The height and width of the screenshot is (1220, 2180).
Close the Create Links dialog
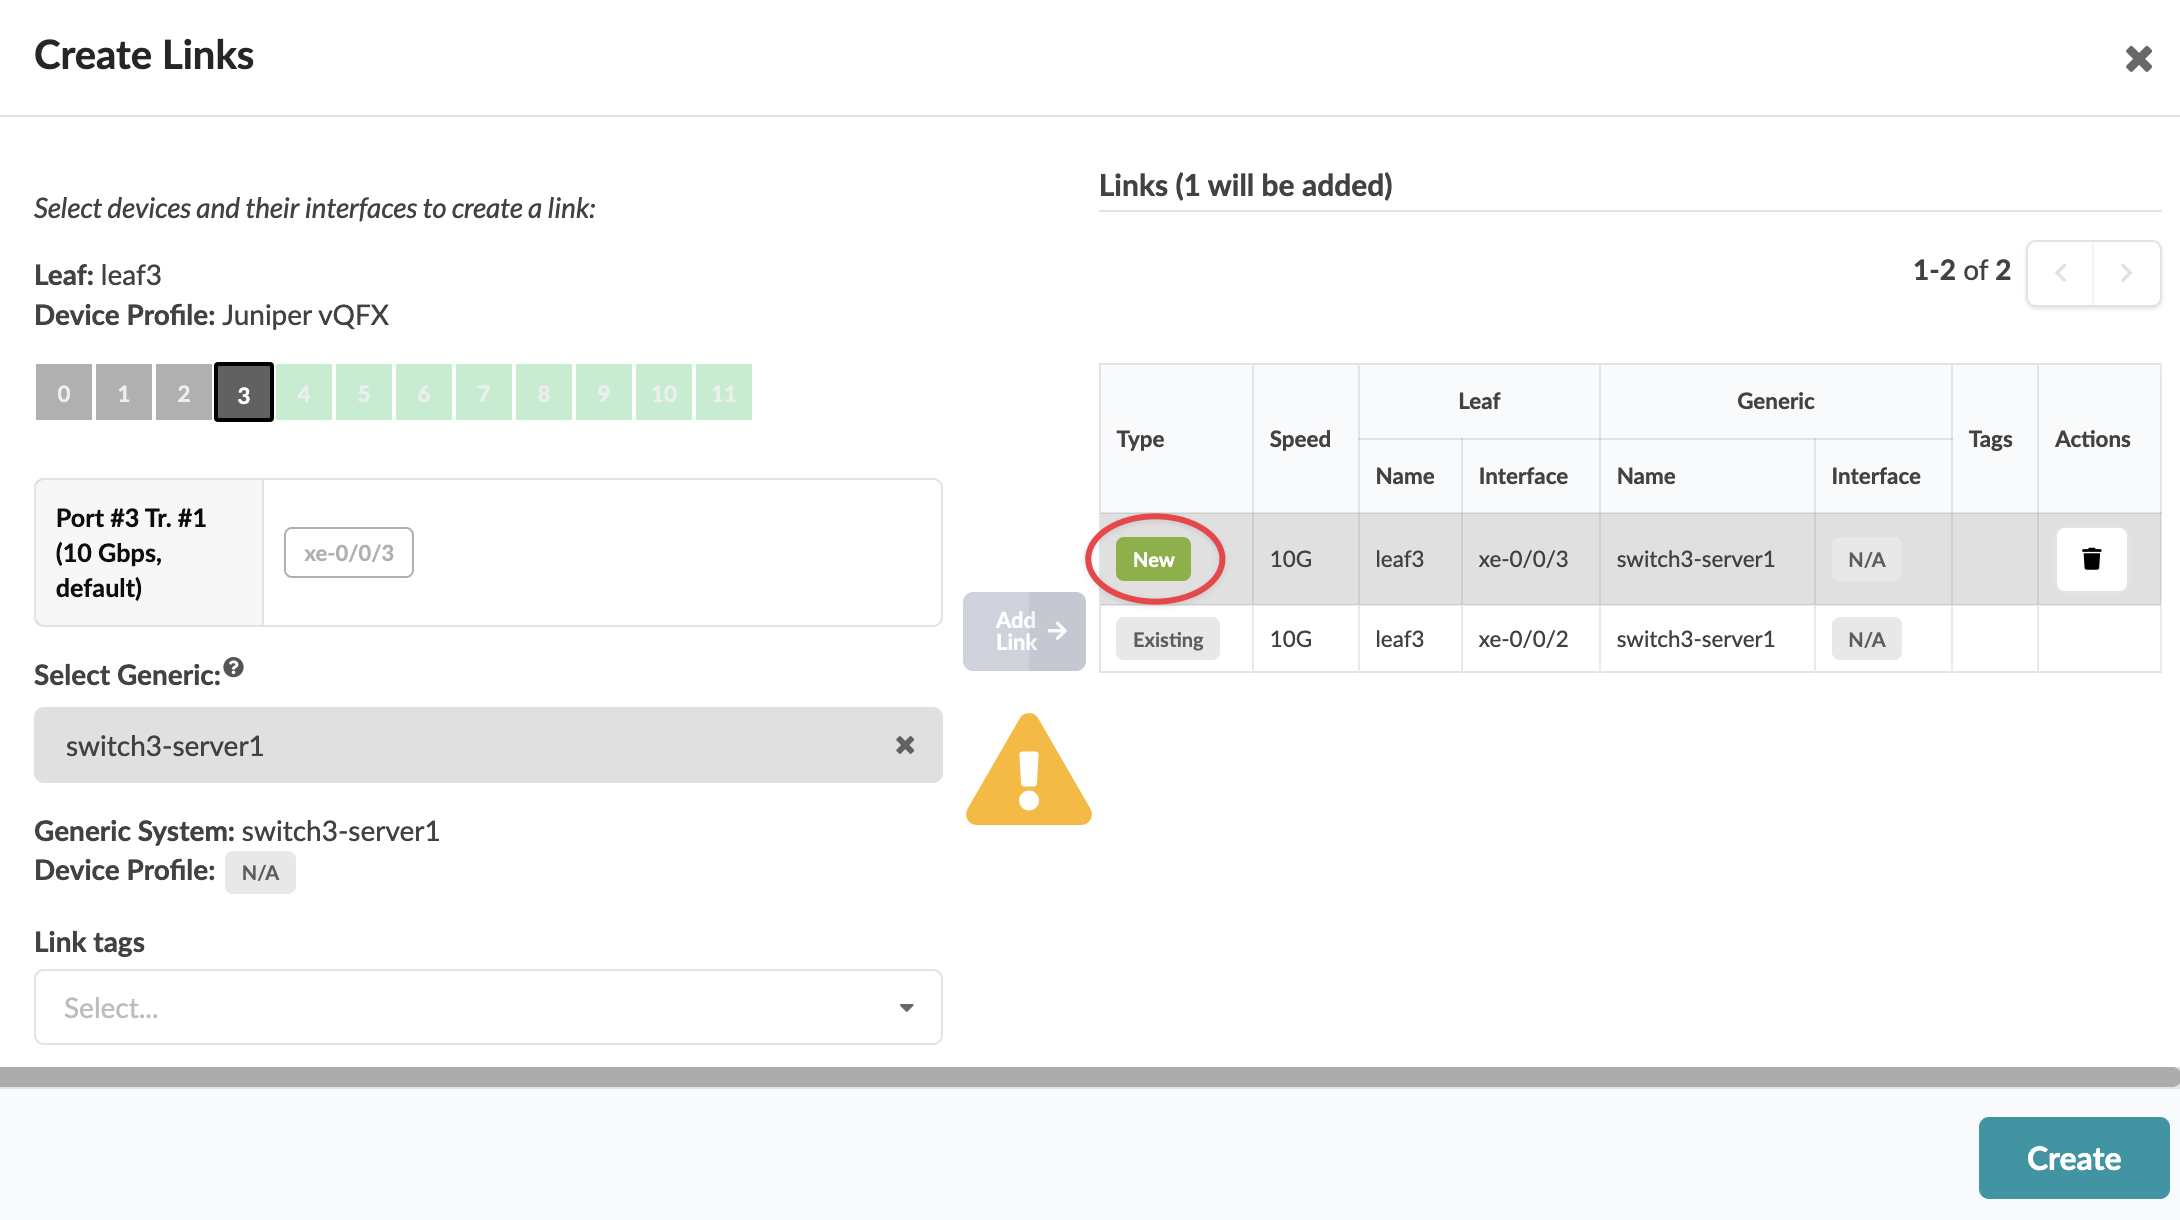pyautogui.click(x=2138, y=59)
